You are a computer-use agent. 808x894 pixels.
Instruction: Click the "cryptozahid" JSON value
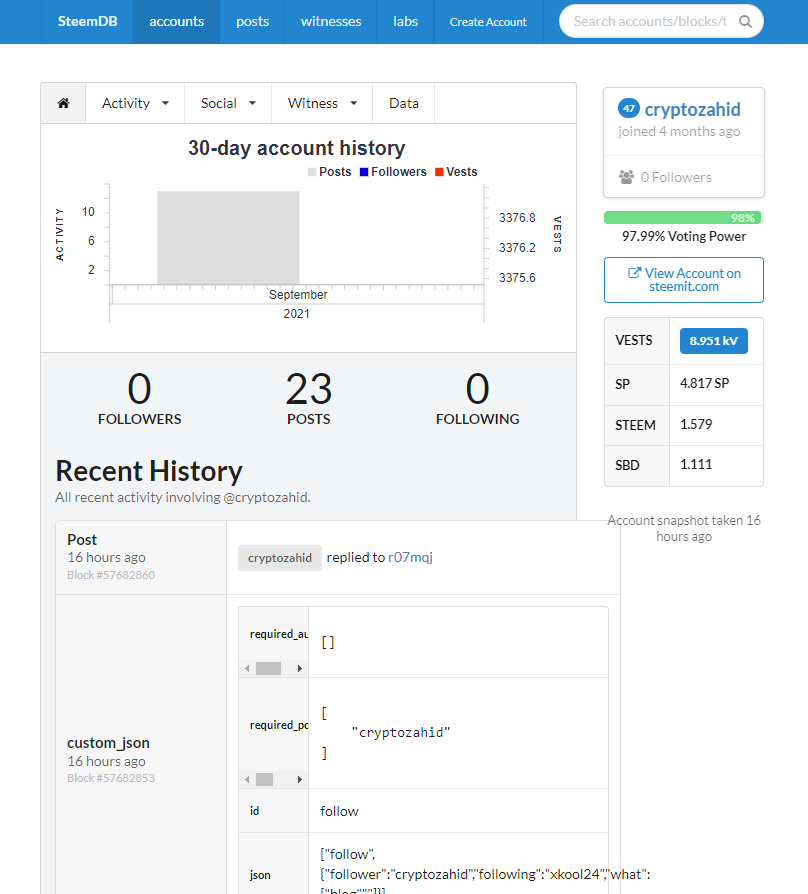tap(401, 733)
